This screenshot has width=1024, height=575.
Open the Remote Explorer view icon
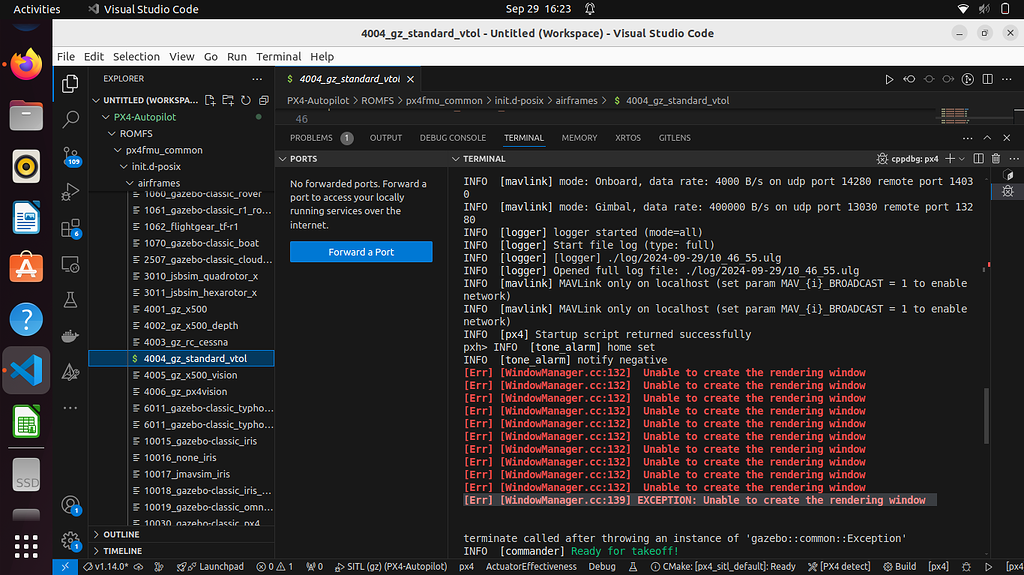70,264
